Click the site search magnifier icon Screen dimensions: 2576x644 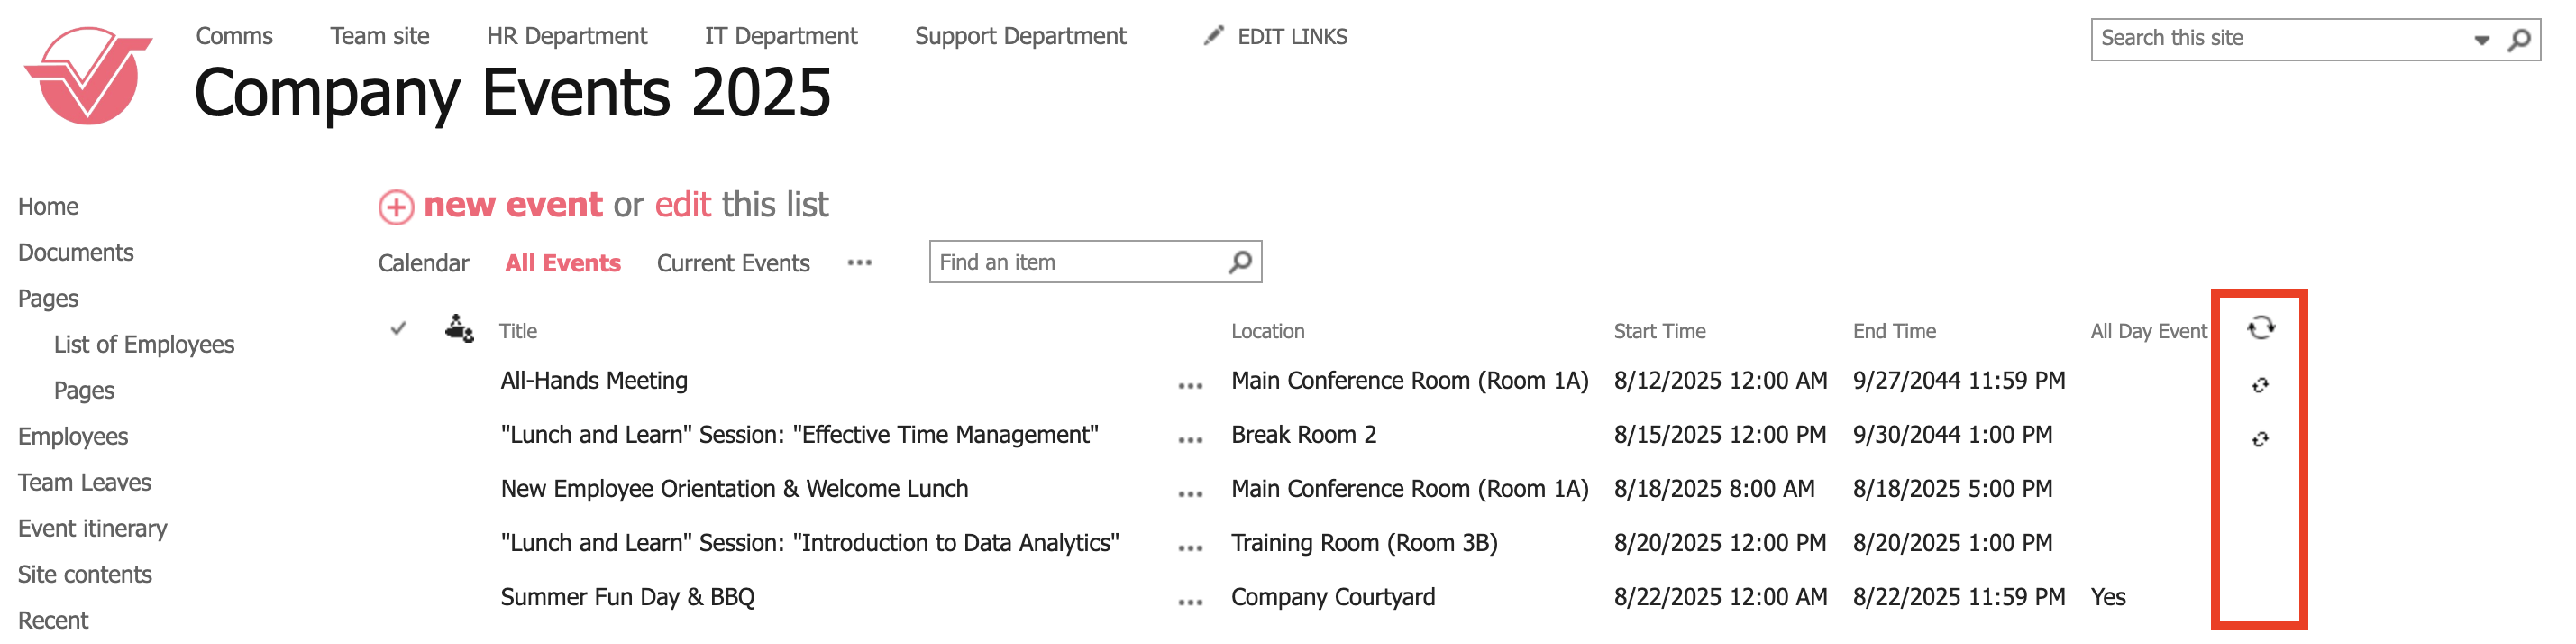[x=2519, y=39]
